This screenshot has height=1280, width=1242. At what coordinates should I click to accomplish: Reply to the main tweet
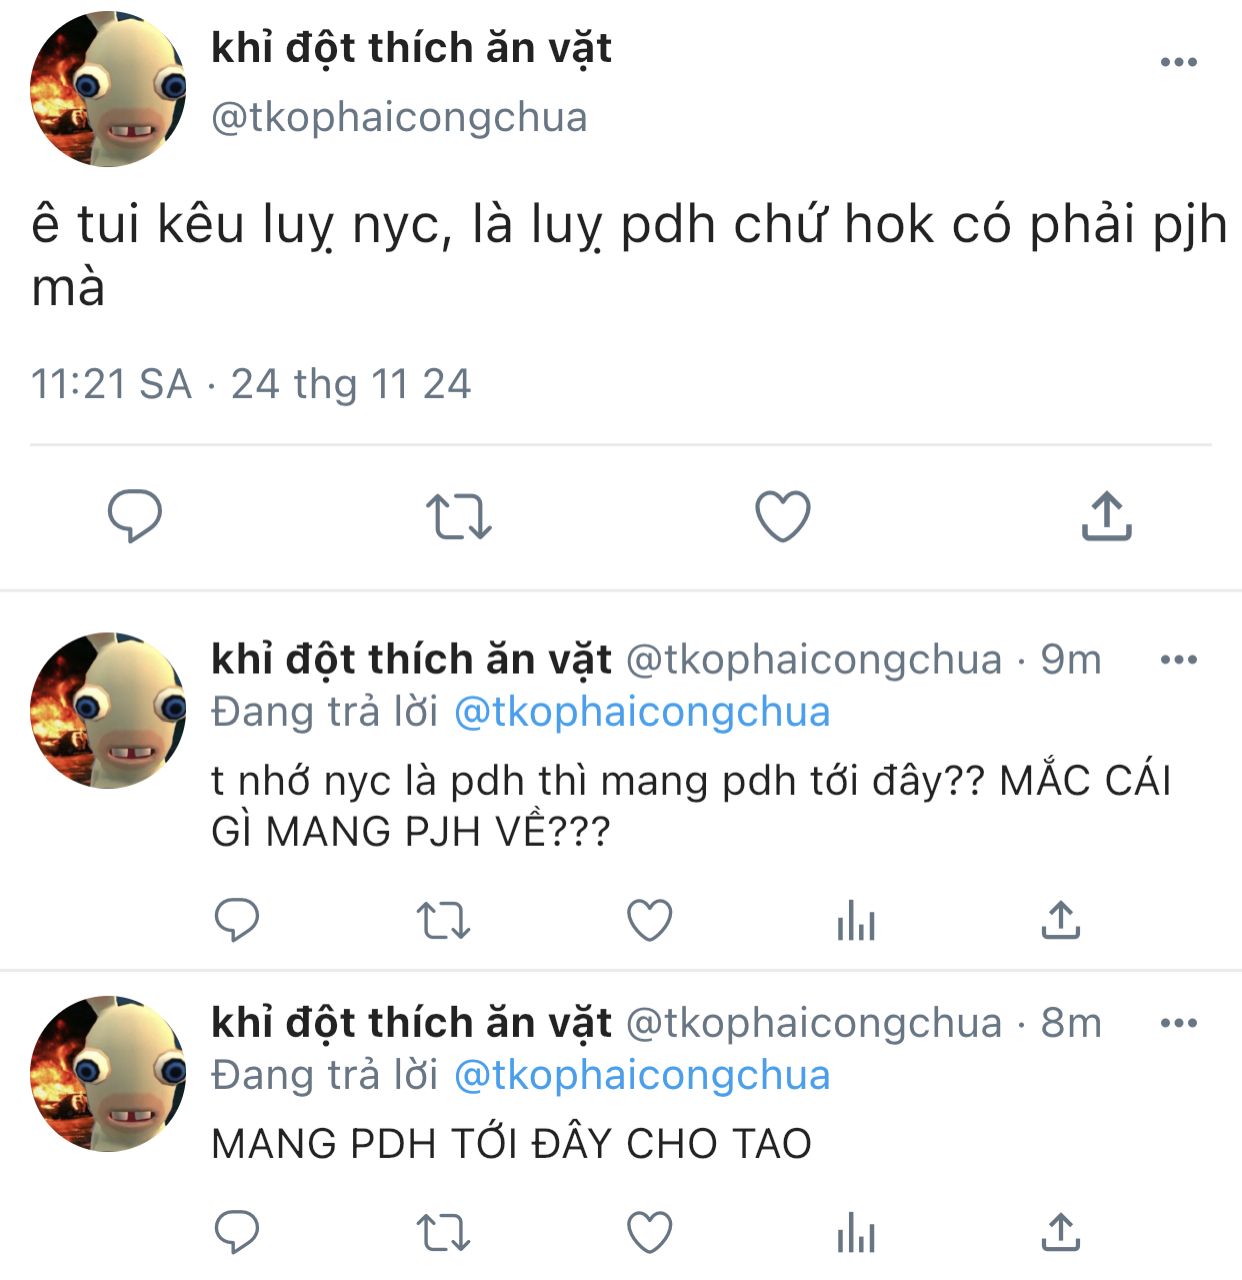point(135,516)
